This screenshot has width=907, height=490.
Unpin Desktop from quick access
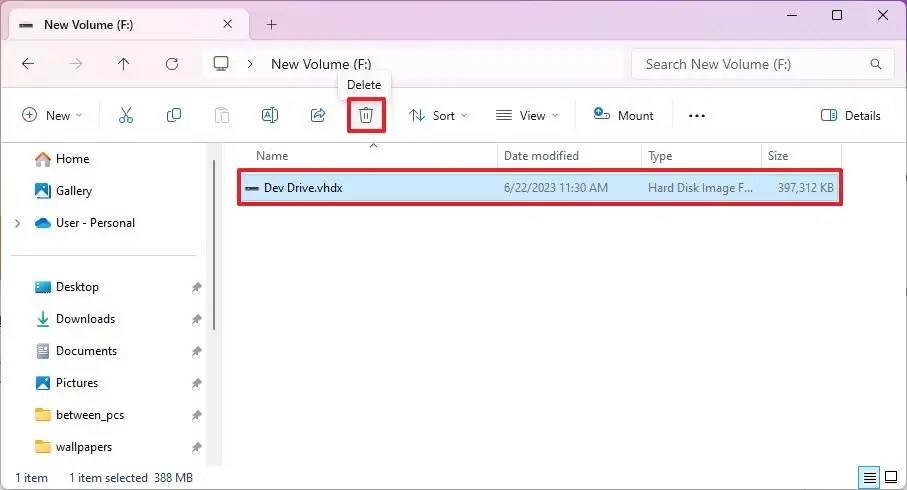click(197, 287)
